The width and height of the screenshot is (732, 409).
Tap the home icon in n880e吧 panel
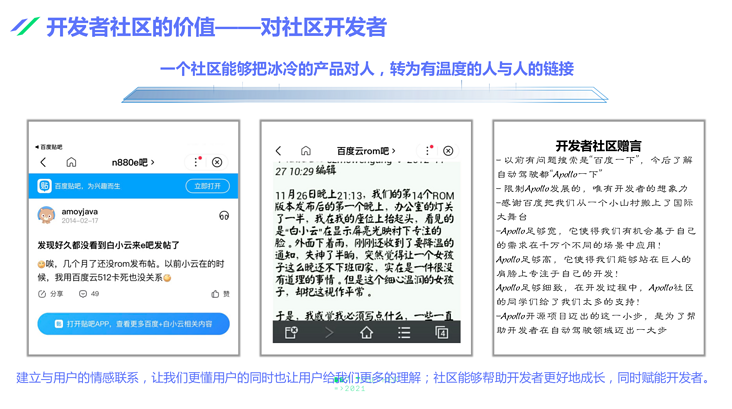pos(71,162)
